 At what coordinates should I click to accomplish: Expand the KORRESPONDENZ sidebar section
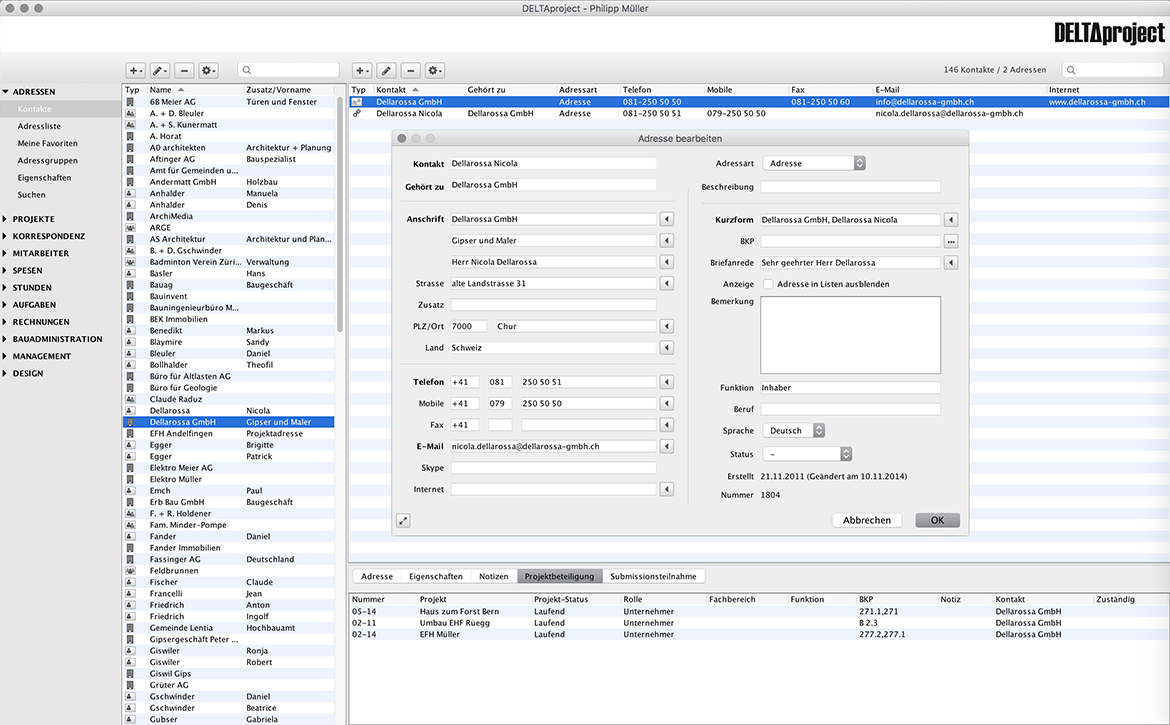click(5, 236)
